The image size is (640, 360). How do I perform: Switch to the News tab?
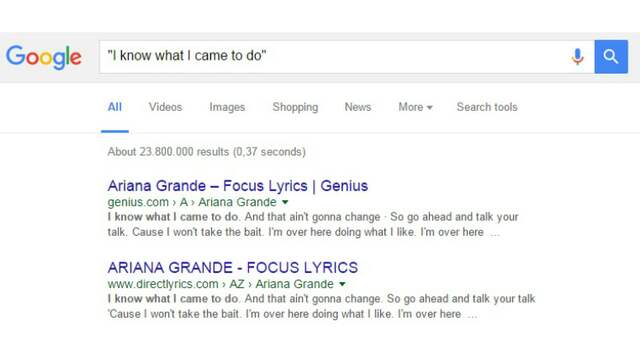coord(358,107)
